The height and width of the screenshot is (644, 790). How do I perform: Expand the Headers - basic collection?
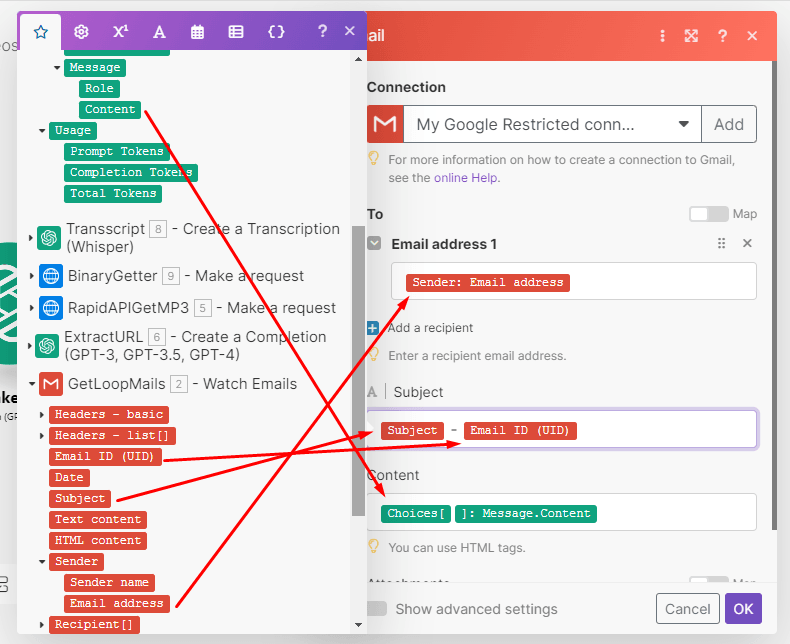point(42,414)
